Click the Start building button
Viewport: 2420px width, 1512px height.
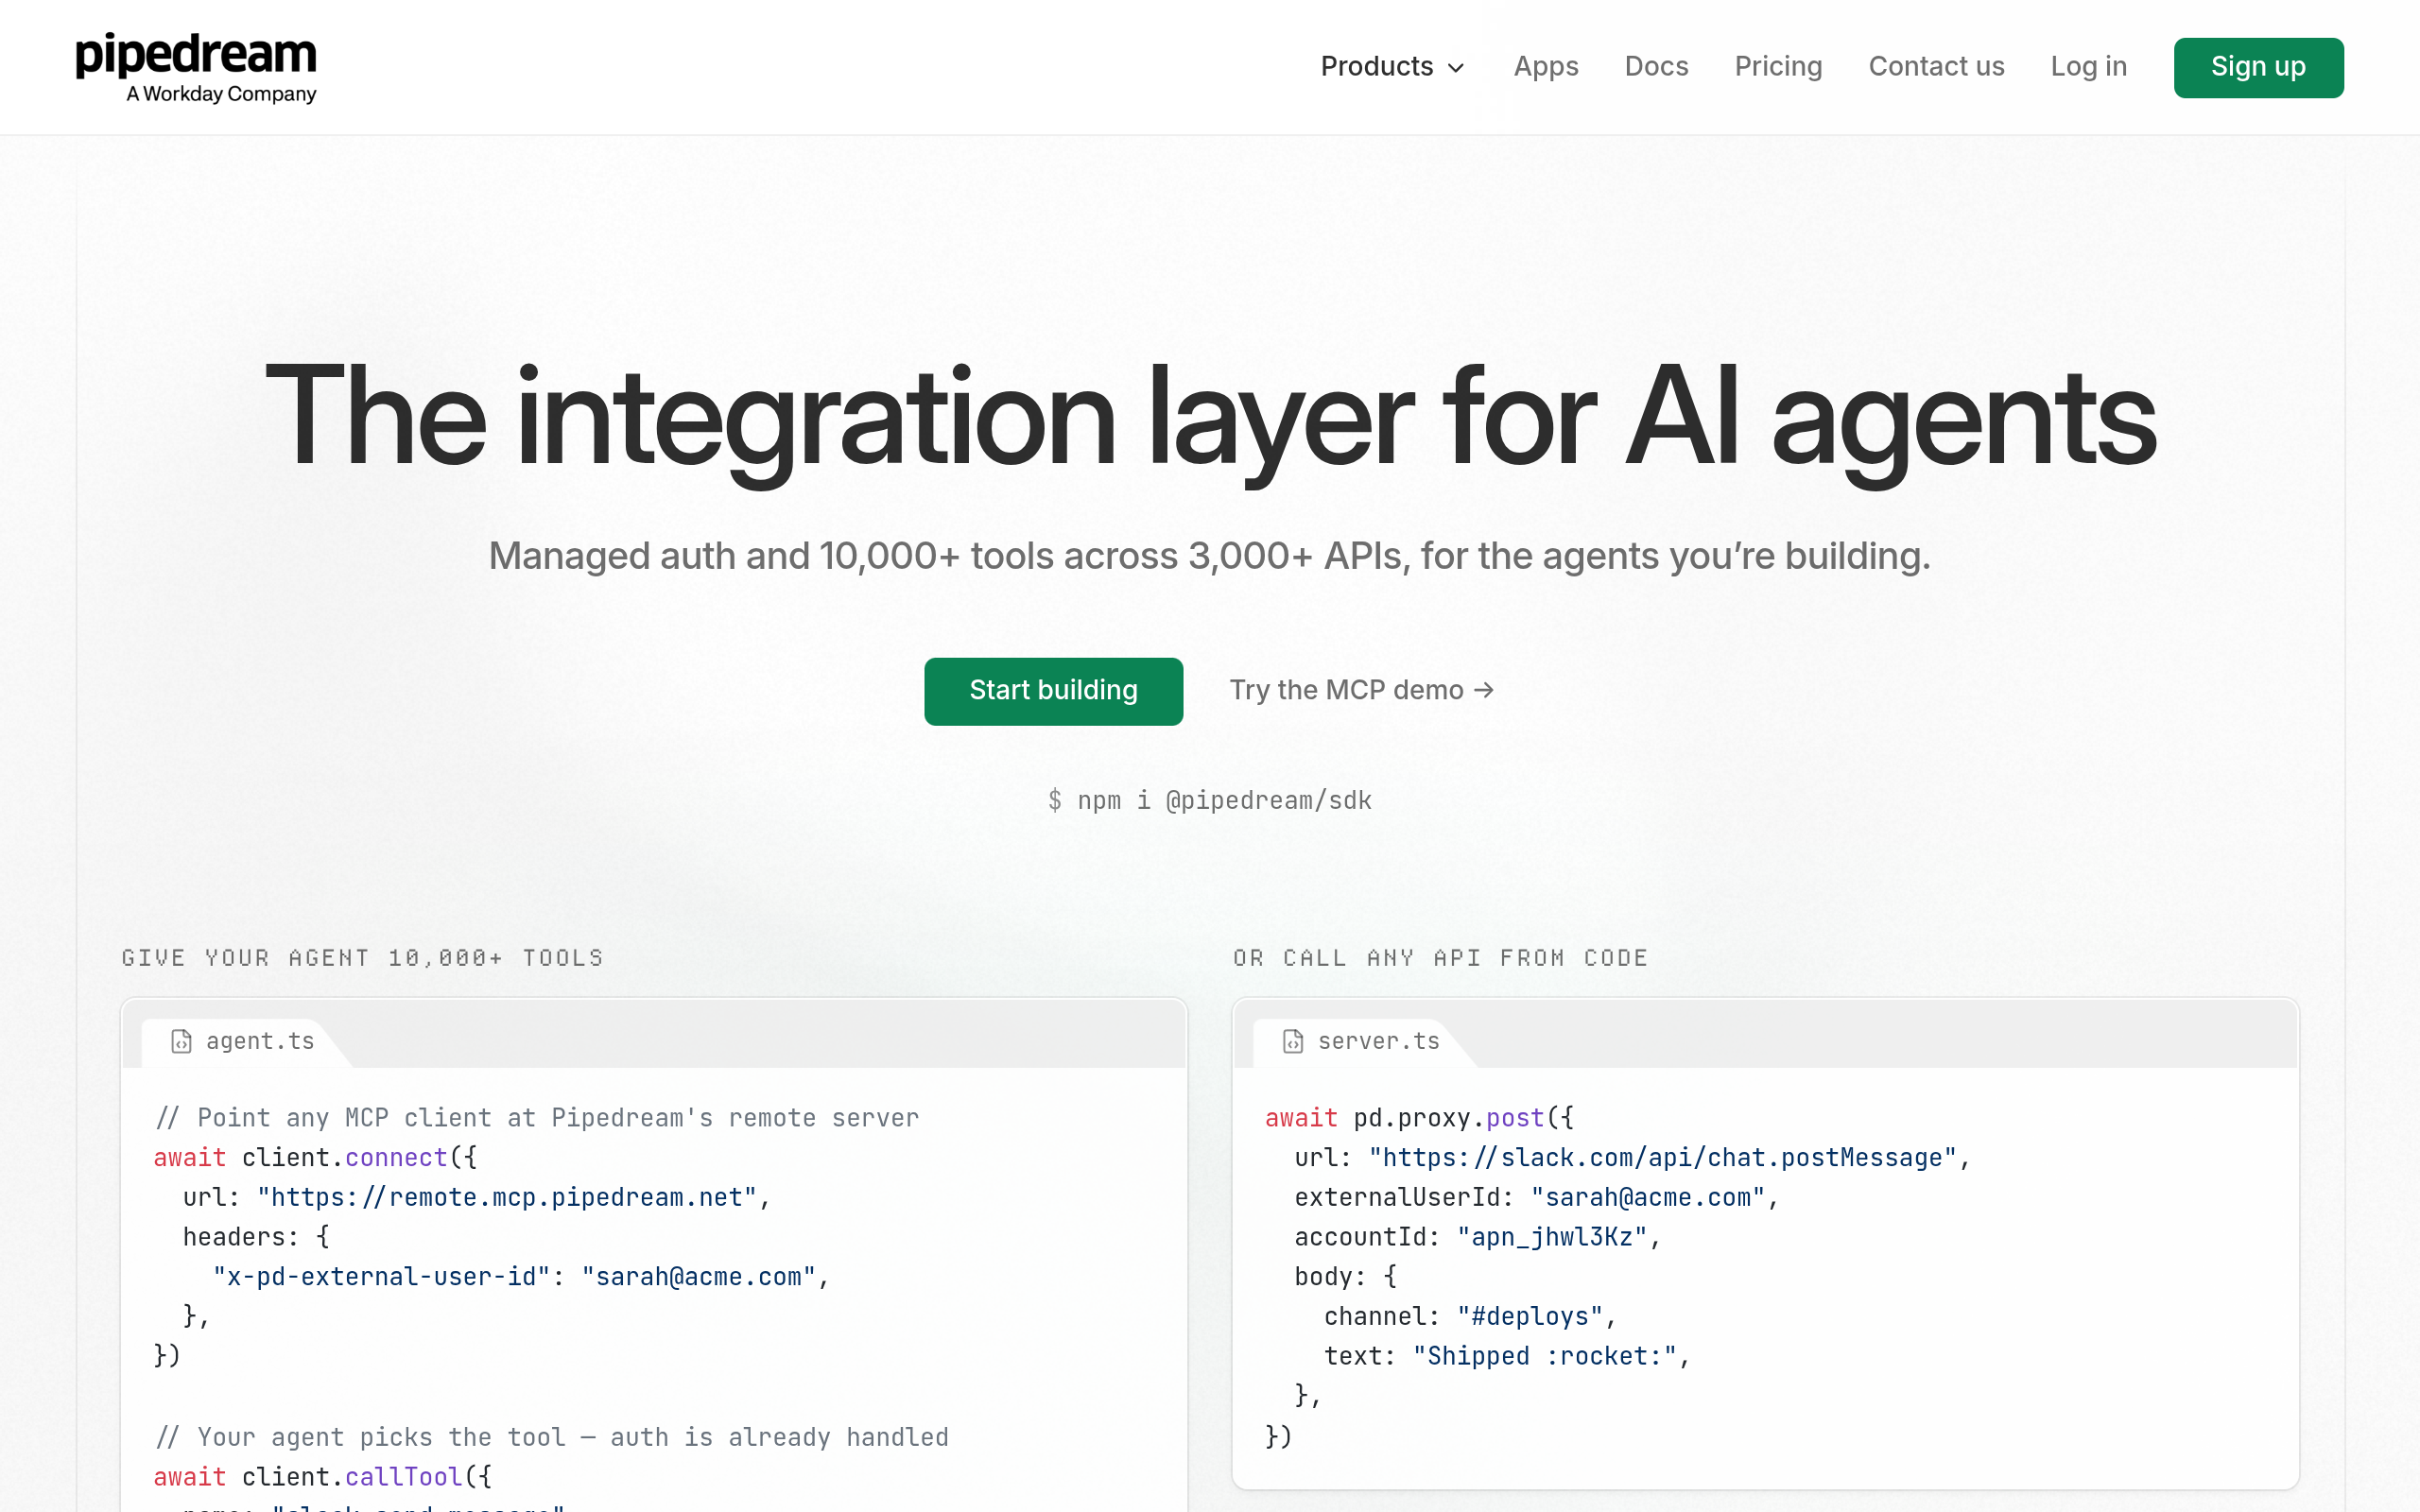pos(1053,691)
